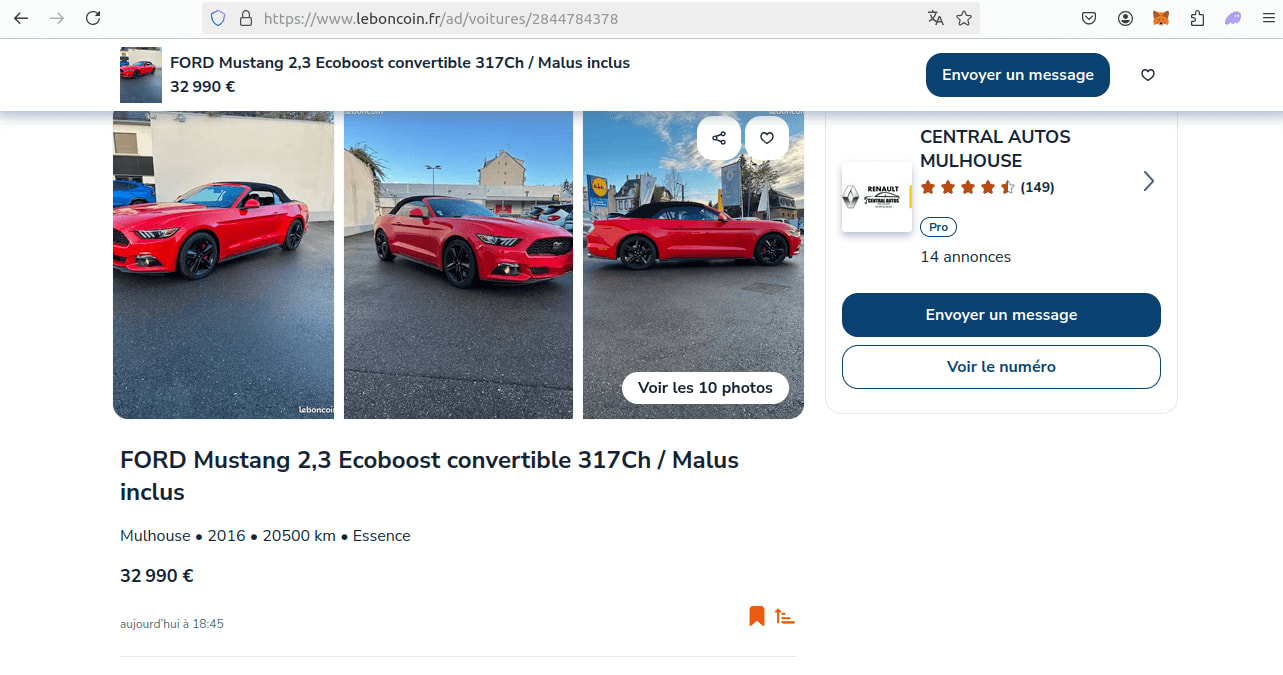This screenshot has width=1283, height=675.
Task: Open Firefox account icon
Action: [x=1125, y=18]
